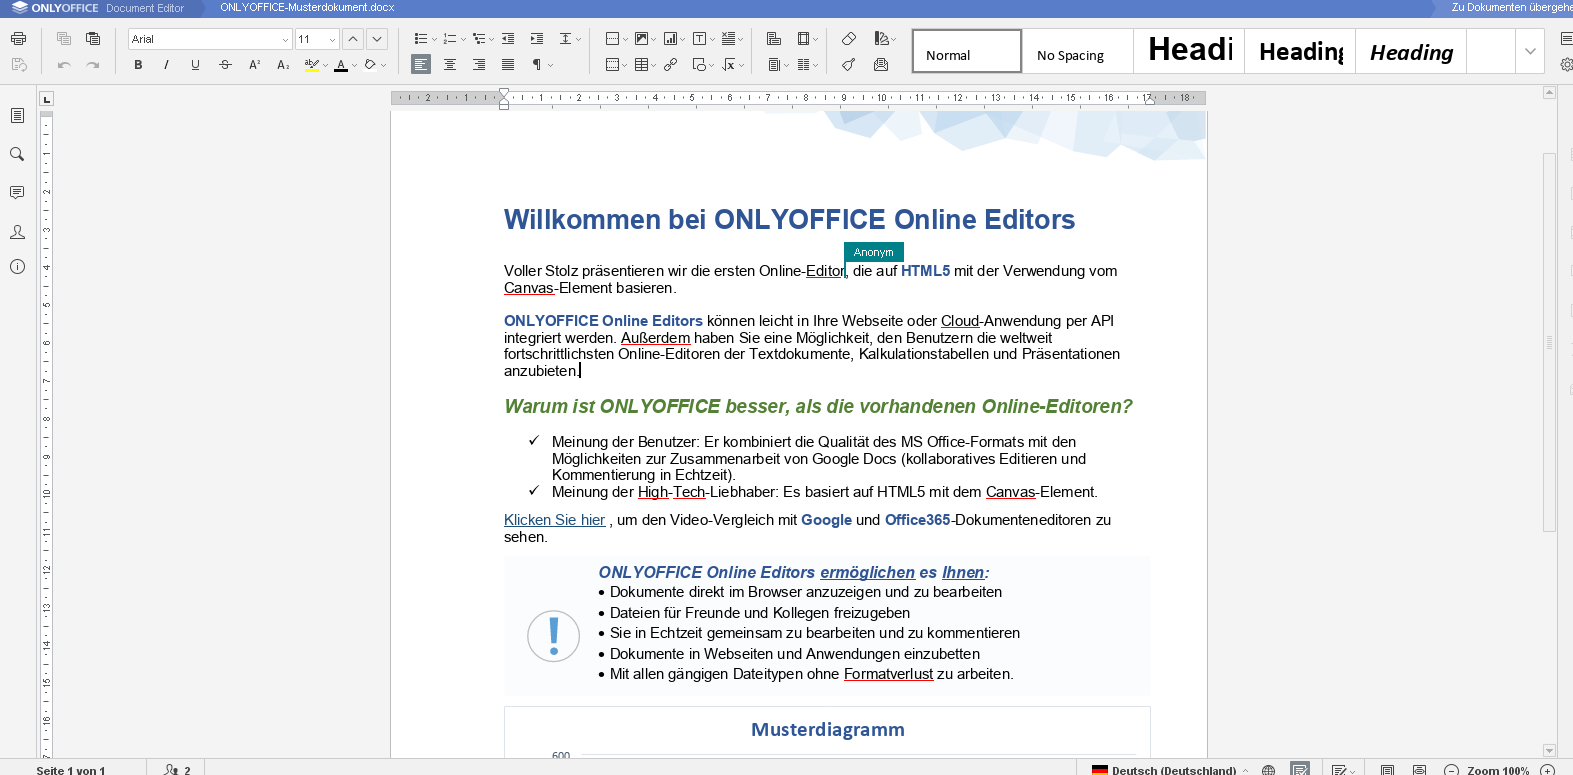Viewport: 1573px width, 775px height.
Task: Open search in the left sidebar
Action: coord(17,154)
